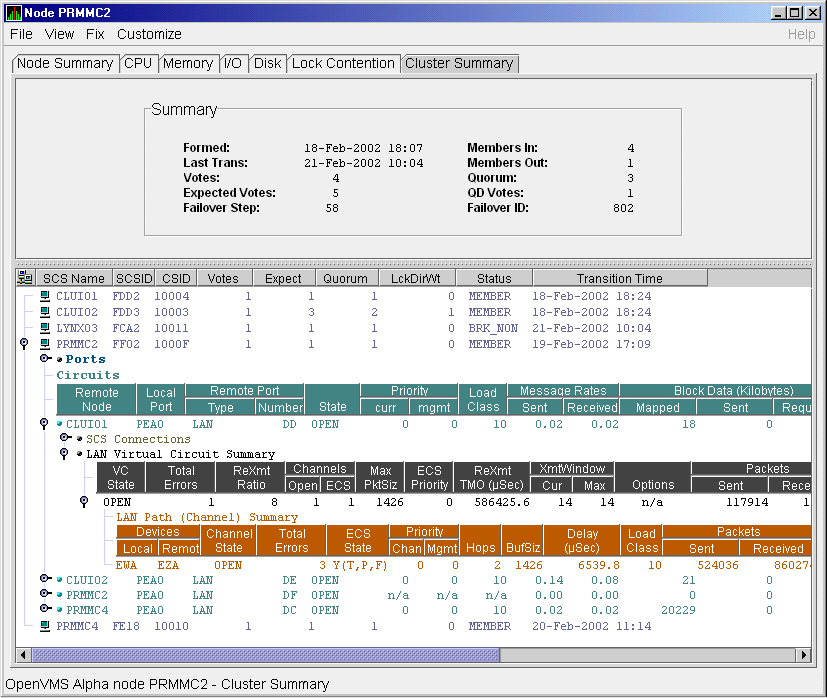Open the File menu
The height and width of the screenshot is (698, 827).
21,34
